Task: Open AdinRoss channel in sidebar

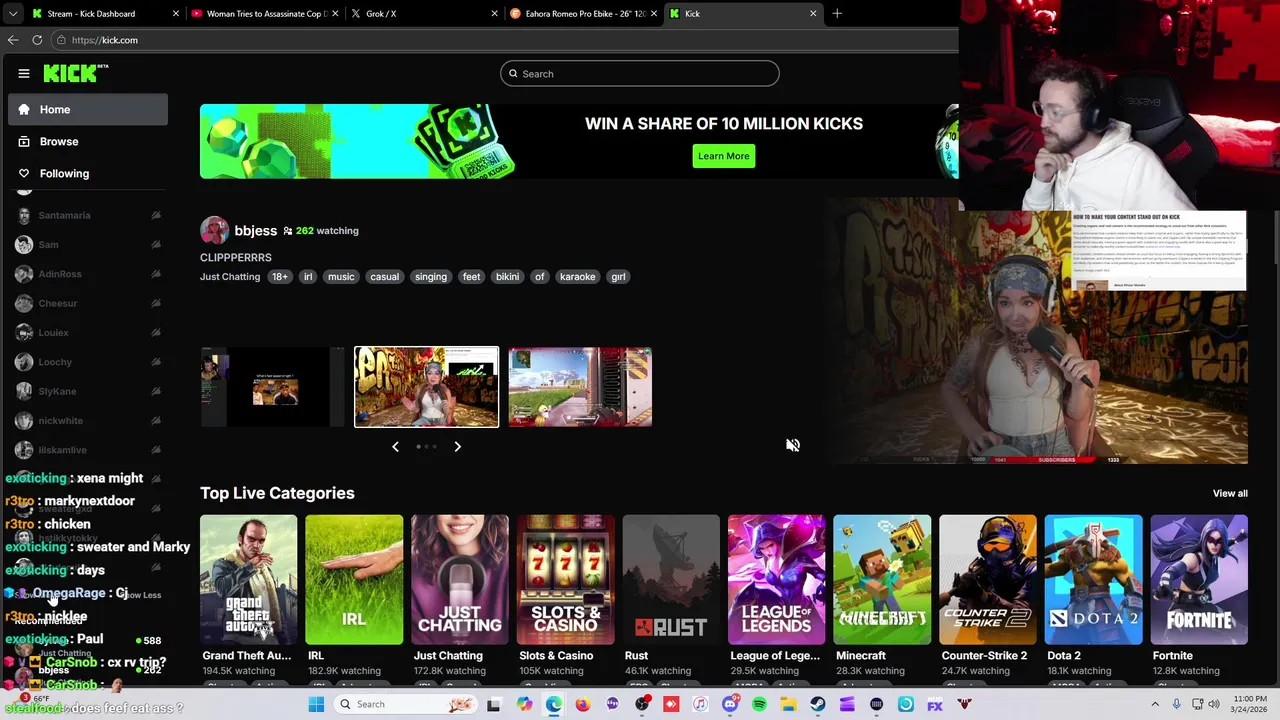Action: pyautogui.click(x=88, y=274)
